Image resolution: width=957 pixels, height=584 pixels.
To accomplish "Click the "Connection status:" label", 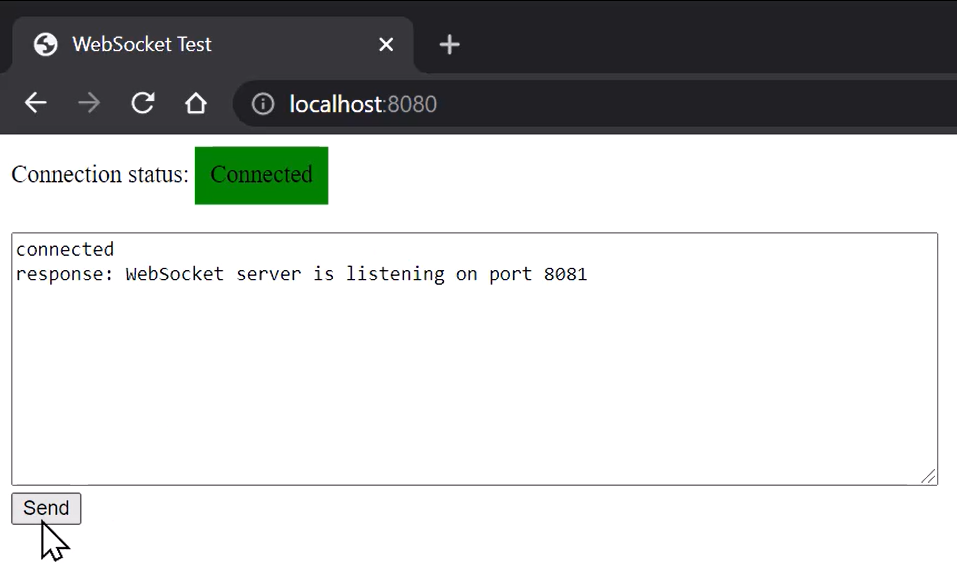I will coord(100,175).
